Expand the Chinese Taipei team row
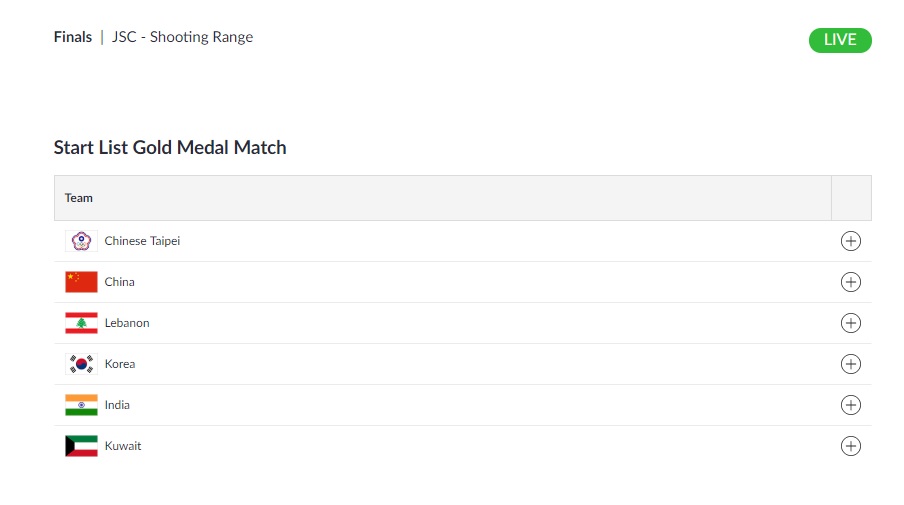This screenshot has width=904, height=505. point(850,241)
